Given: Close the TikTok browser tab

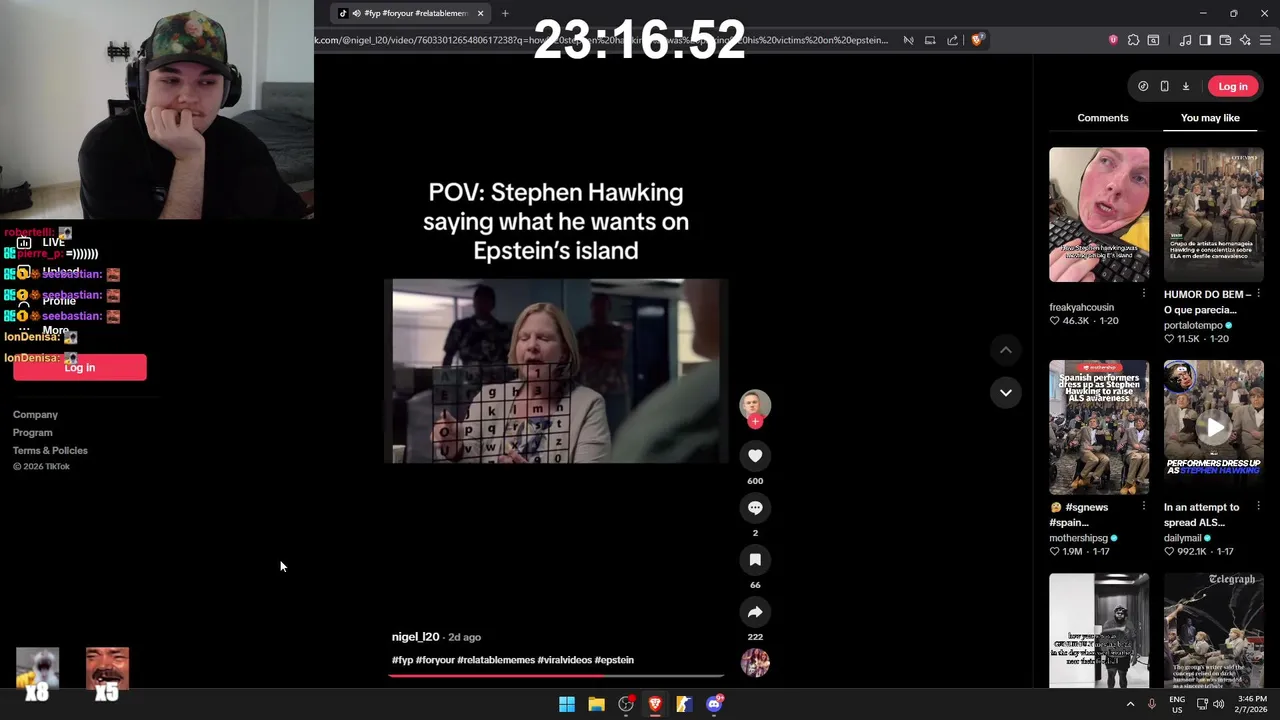Looking at the screenshot, I should pyautogui.click(x=480, y=13).
